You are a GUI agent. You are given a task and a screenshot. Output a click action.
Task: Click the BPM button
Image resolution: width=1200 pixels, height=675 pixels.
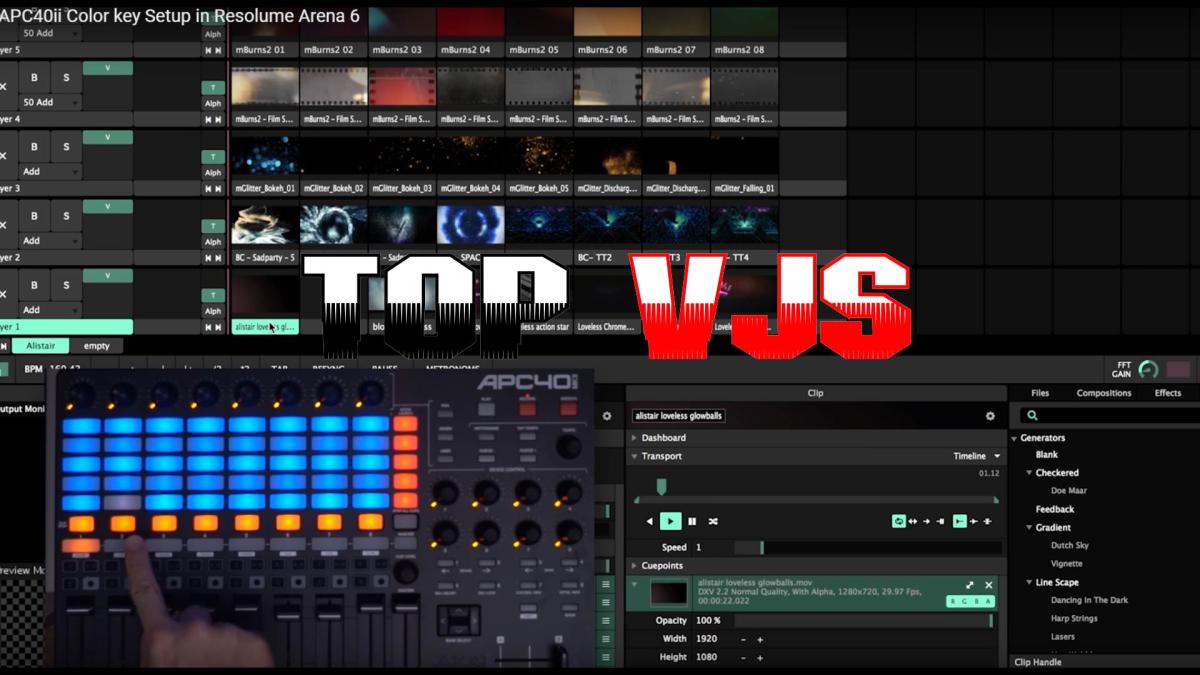[33, 369]
